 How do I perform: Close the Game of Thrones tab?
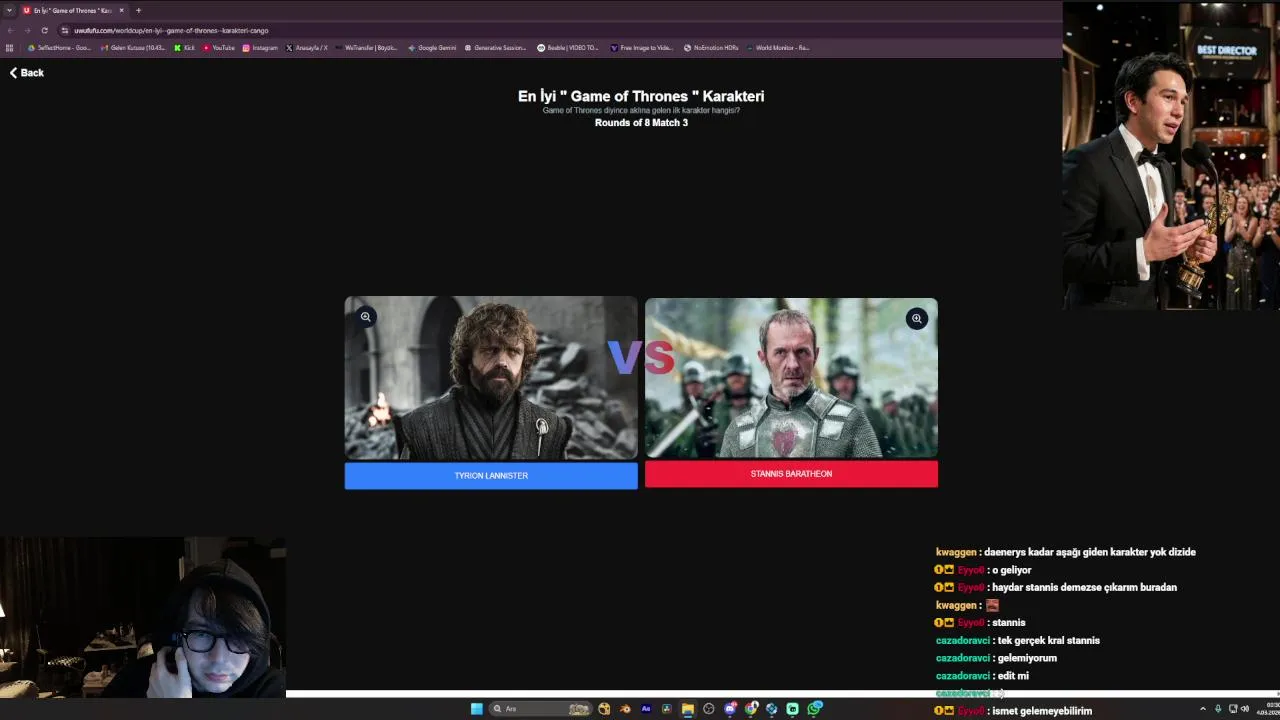(122, 10)
